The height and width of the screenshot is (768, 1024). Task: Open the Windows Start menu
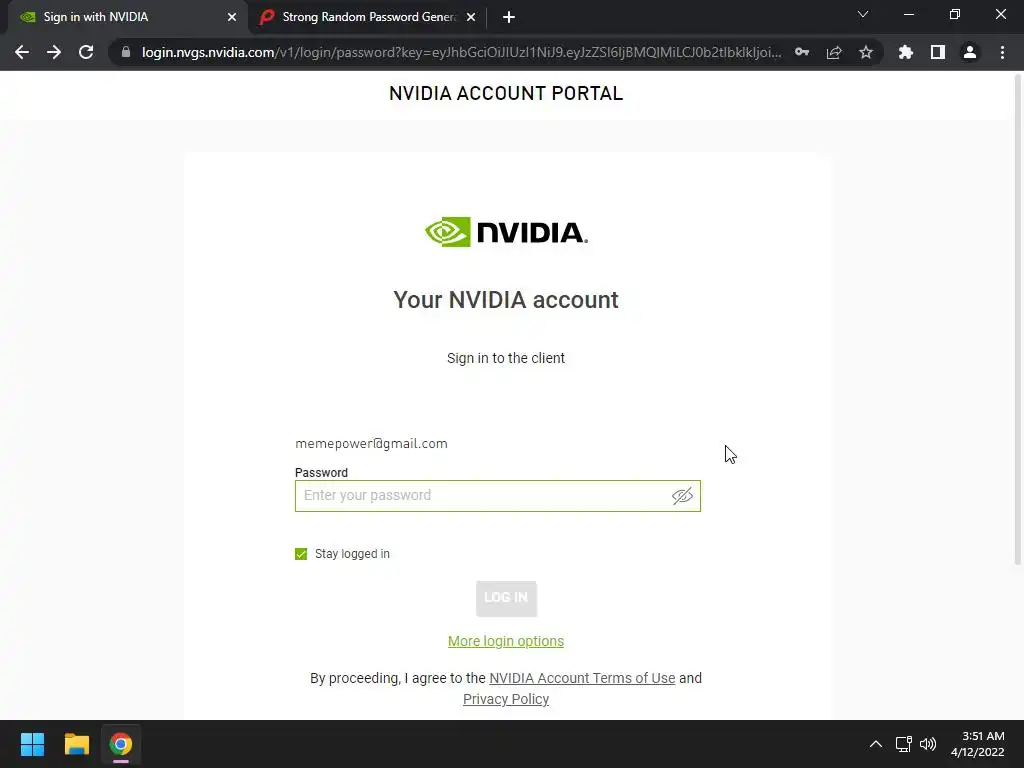[32, 744]
